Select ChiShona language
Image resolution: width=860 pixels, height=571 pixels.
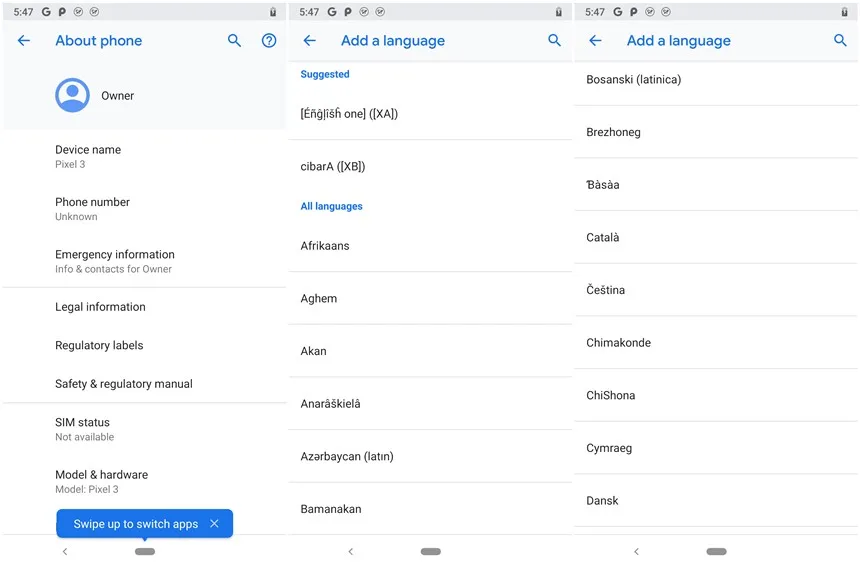(x=716, y=395)
